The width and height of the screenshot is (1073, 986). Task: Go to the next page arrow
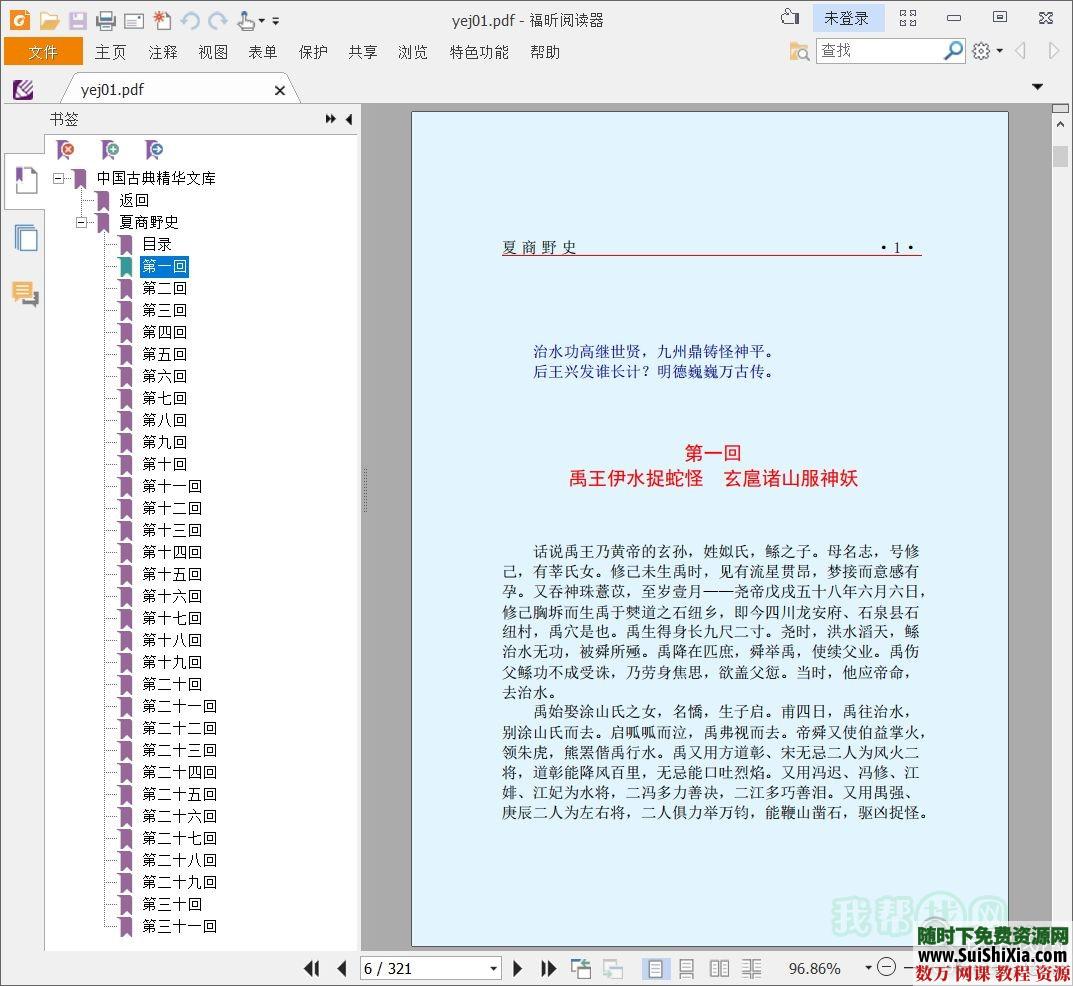pos(517,968)
